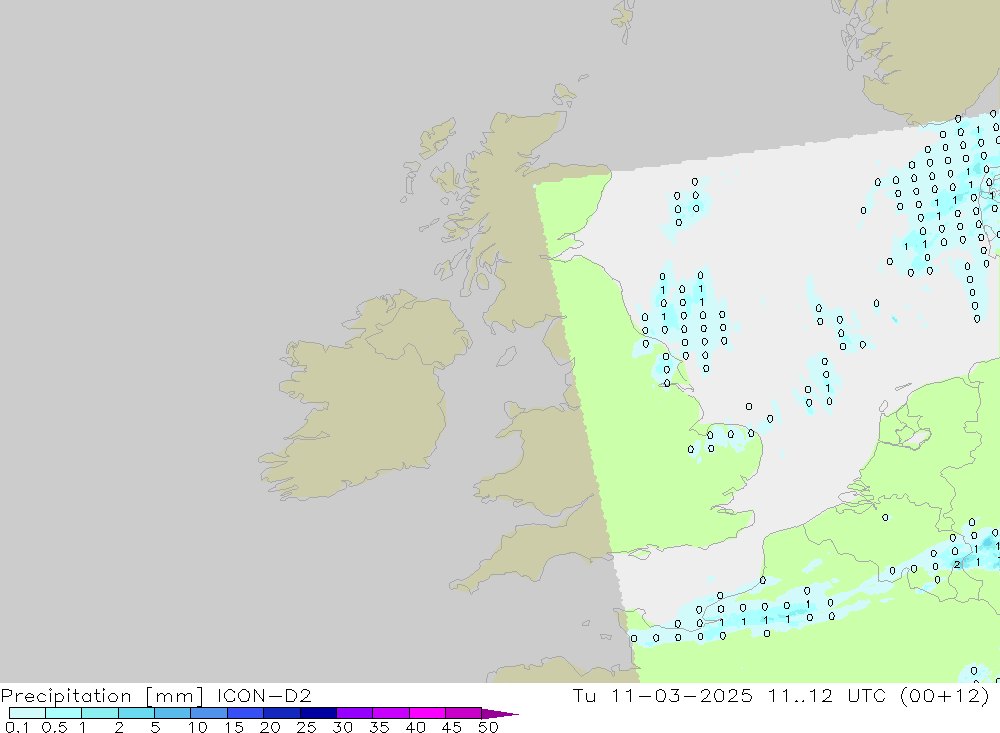Click the '0.5' legend tick label
Screen dimensions: 1000x733
click(54, 727)
